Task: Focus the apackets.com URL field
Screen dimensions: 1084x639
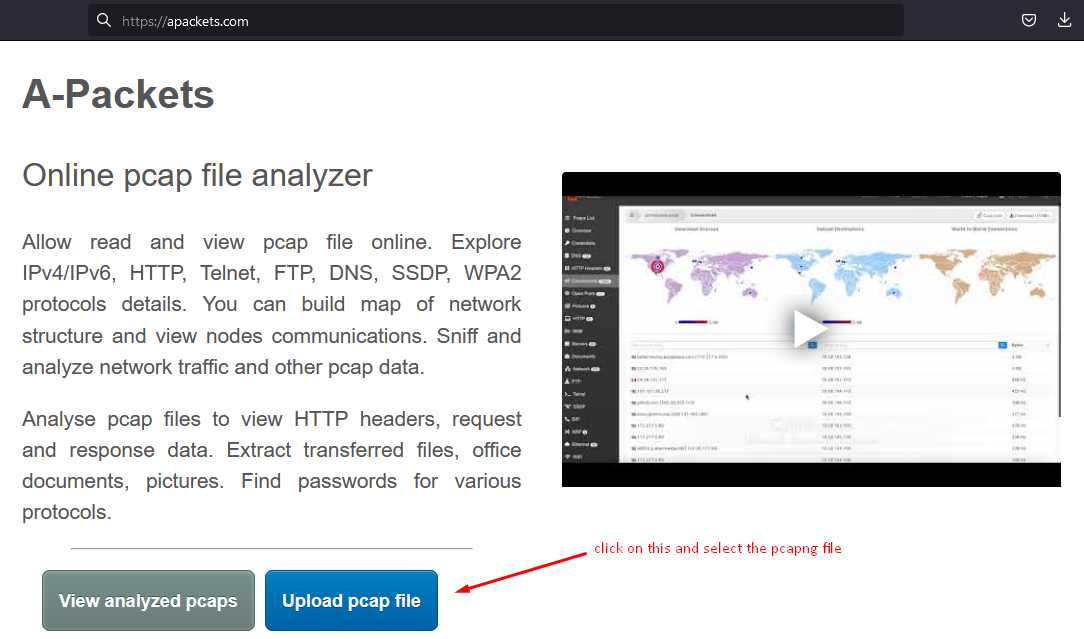Action: point(500,20)
